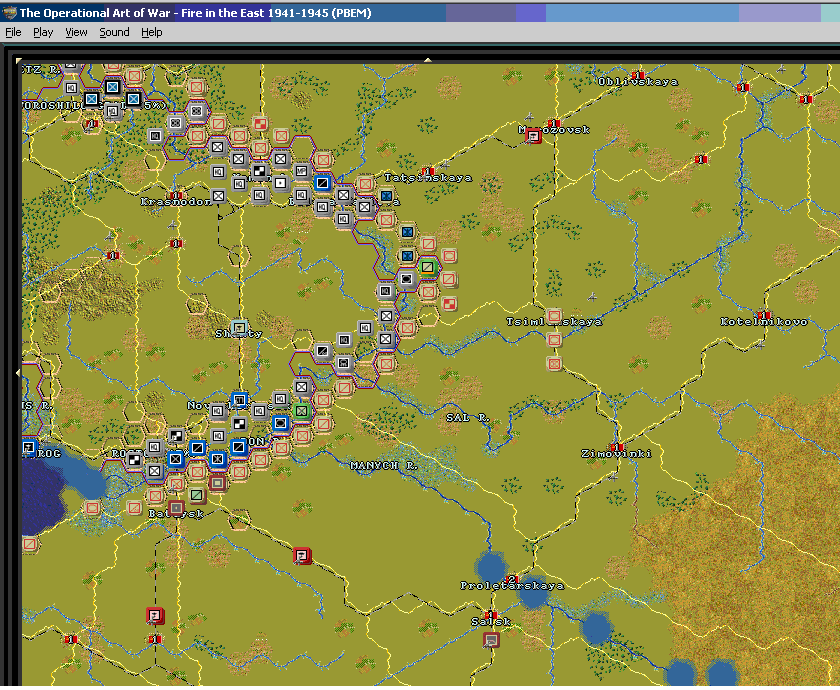Select the red air unit between Bataysk and Proletarskaya

coord(302,556)
